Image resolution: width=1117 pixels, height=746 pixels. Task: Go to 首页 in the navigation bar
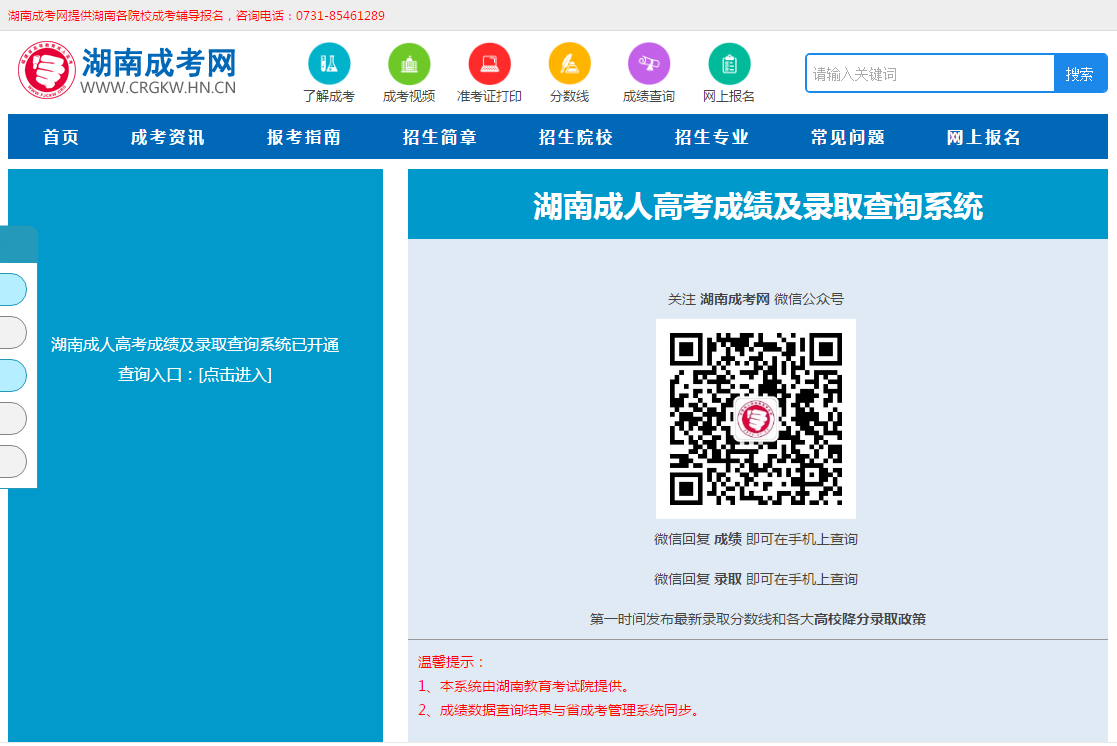click(61, 137)
